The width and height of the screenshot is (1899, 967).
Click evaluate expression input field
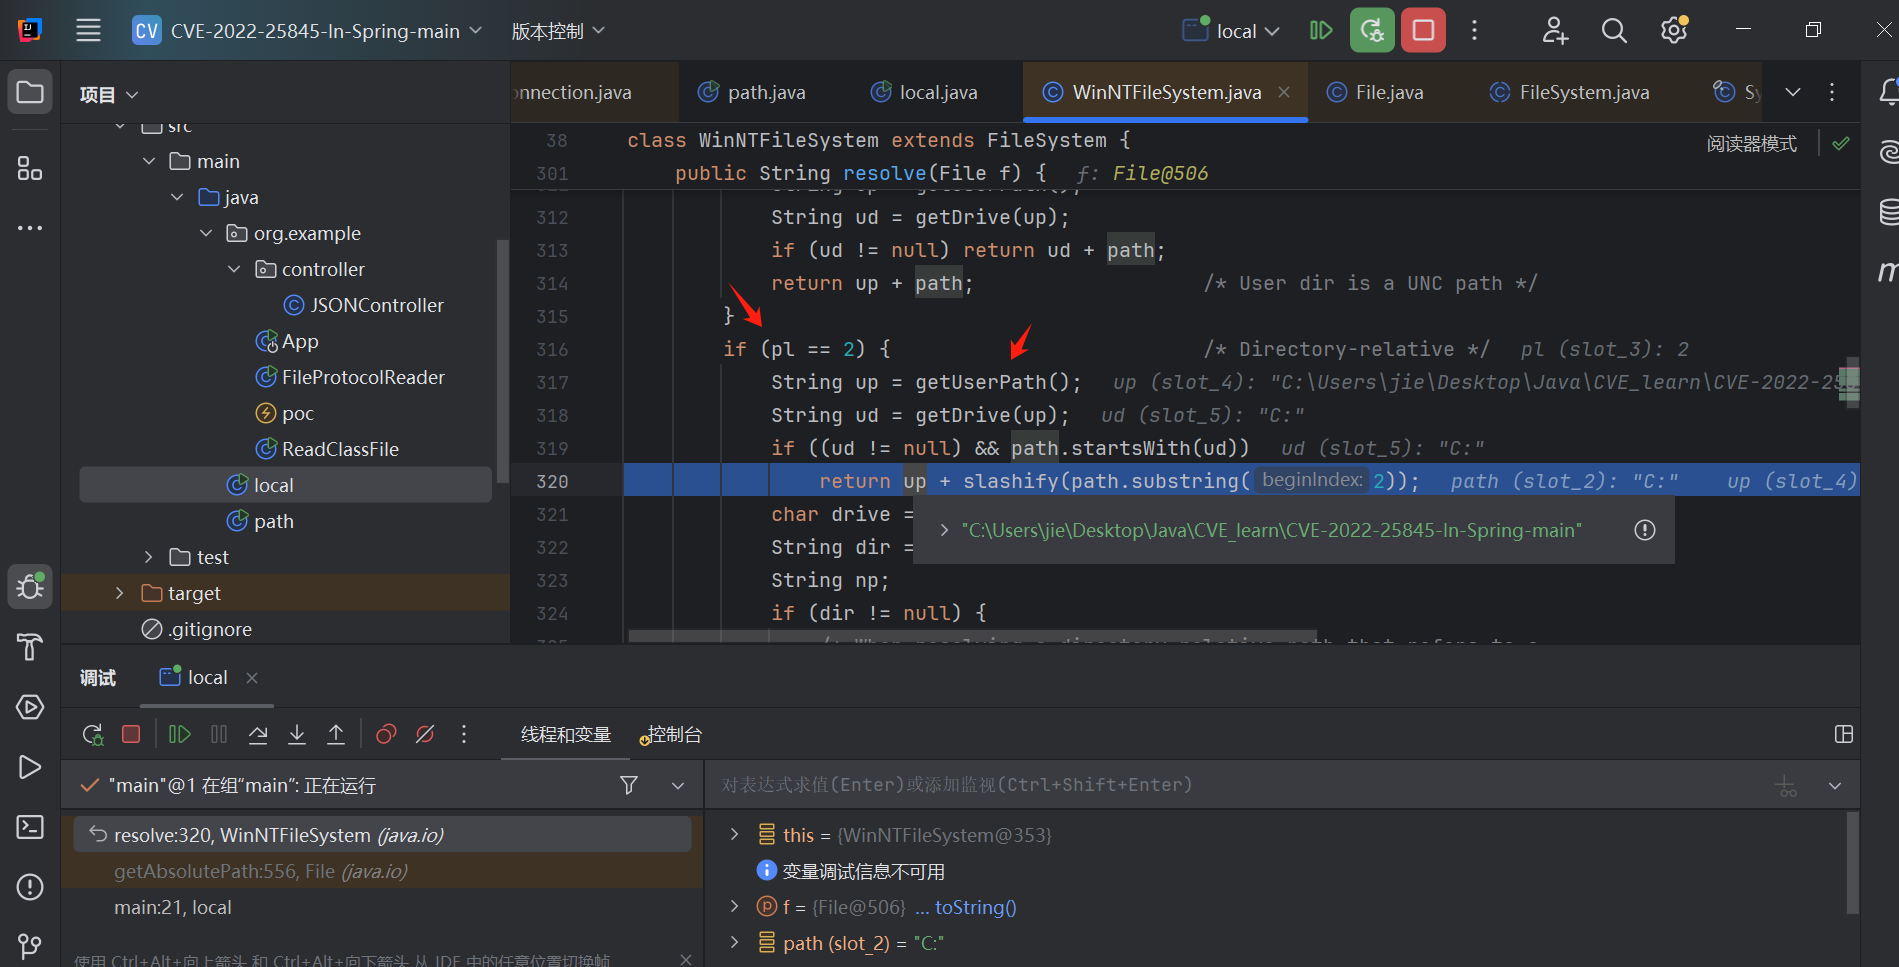pyautogui.click(x=1240, y=785)
